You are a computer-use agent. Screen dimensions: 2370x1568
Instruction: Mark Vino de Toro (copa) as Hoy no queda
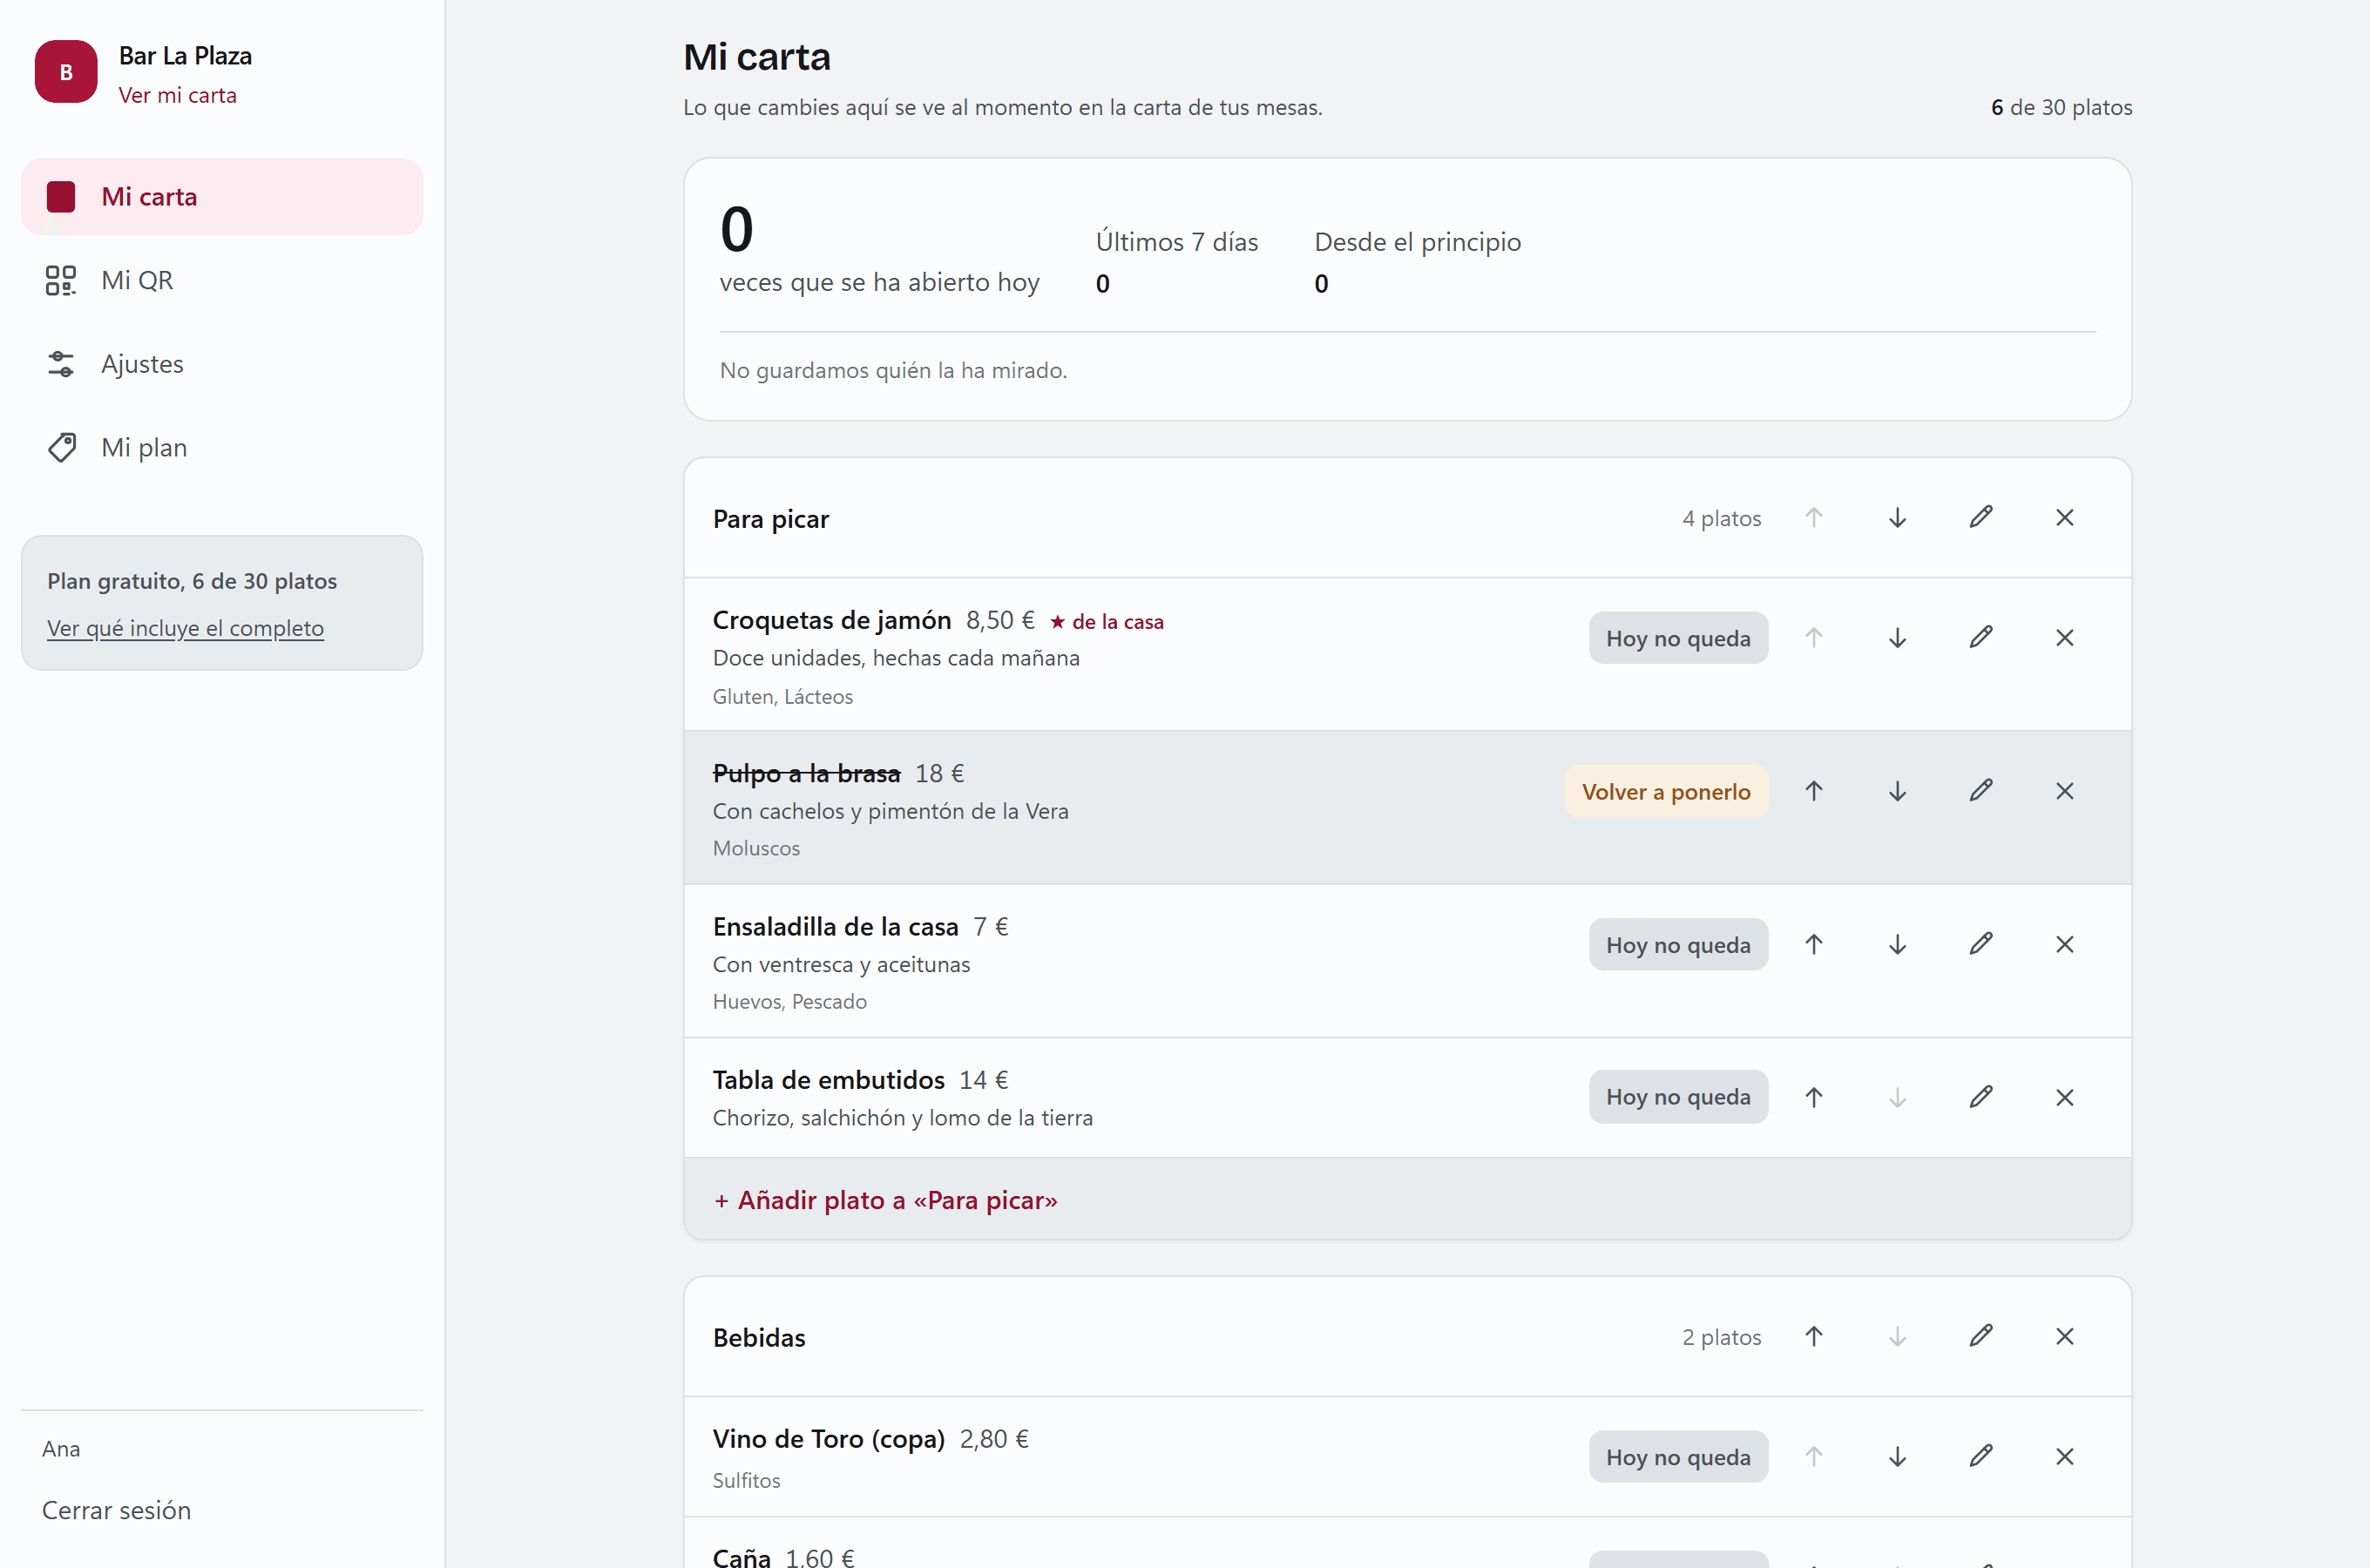pos(1678,1457)
